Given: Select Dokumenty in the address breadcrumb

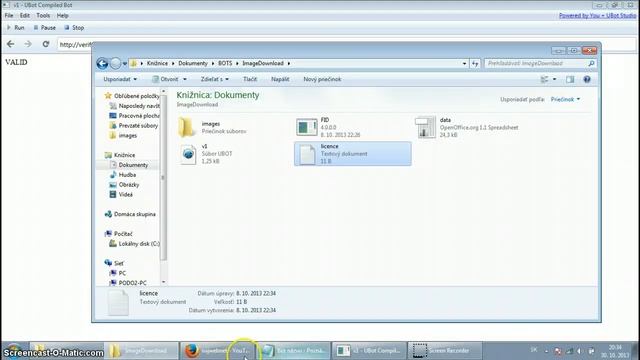Looking at the screenshot, I should tap(193, 63).
